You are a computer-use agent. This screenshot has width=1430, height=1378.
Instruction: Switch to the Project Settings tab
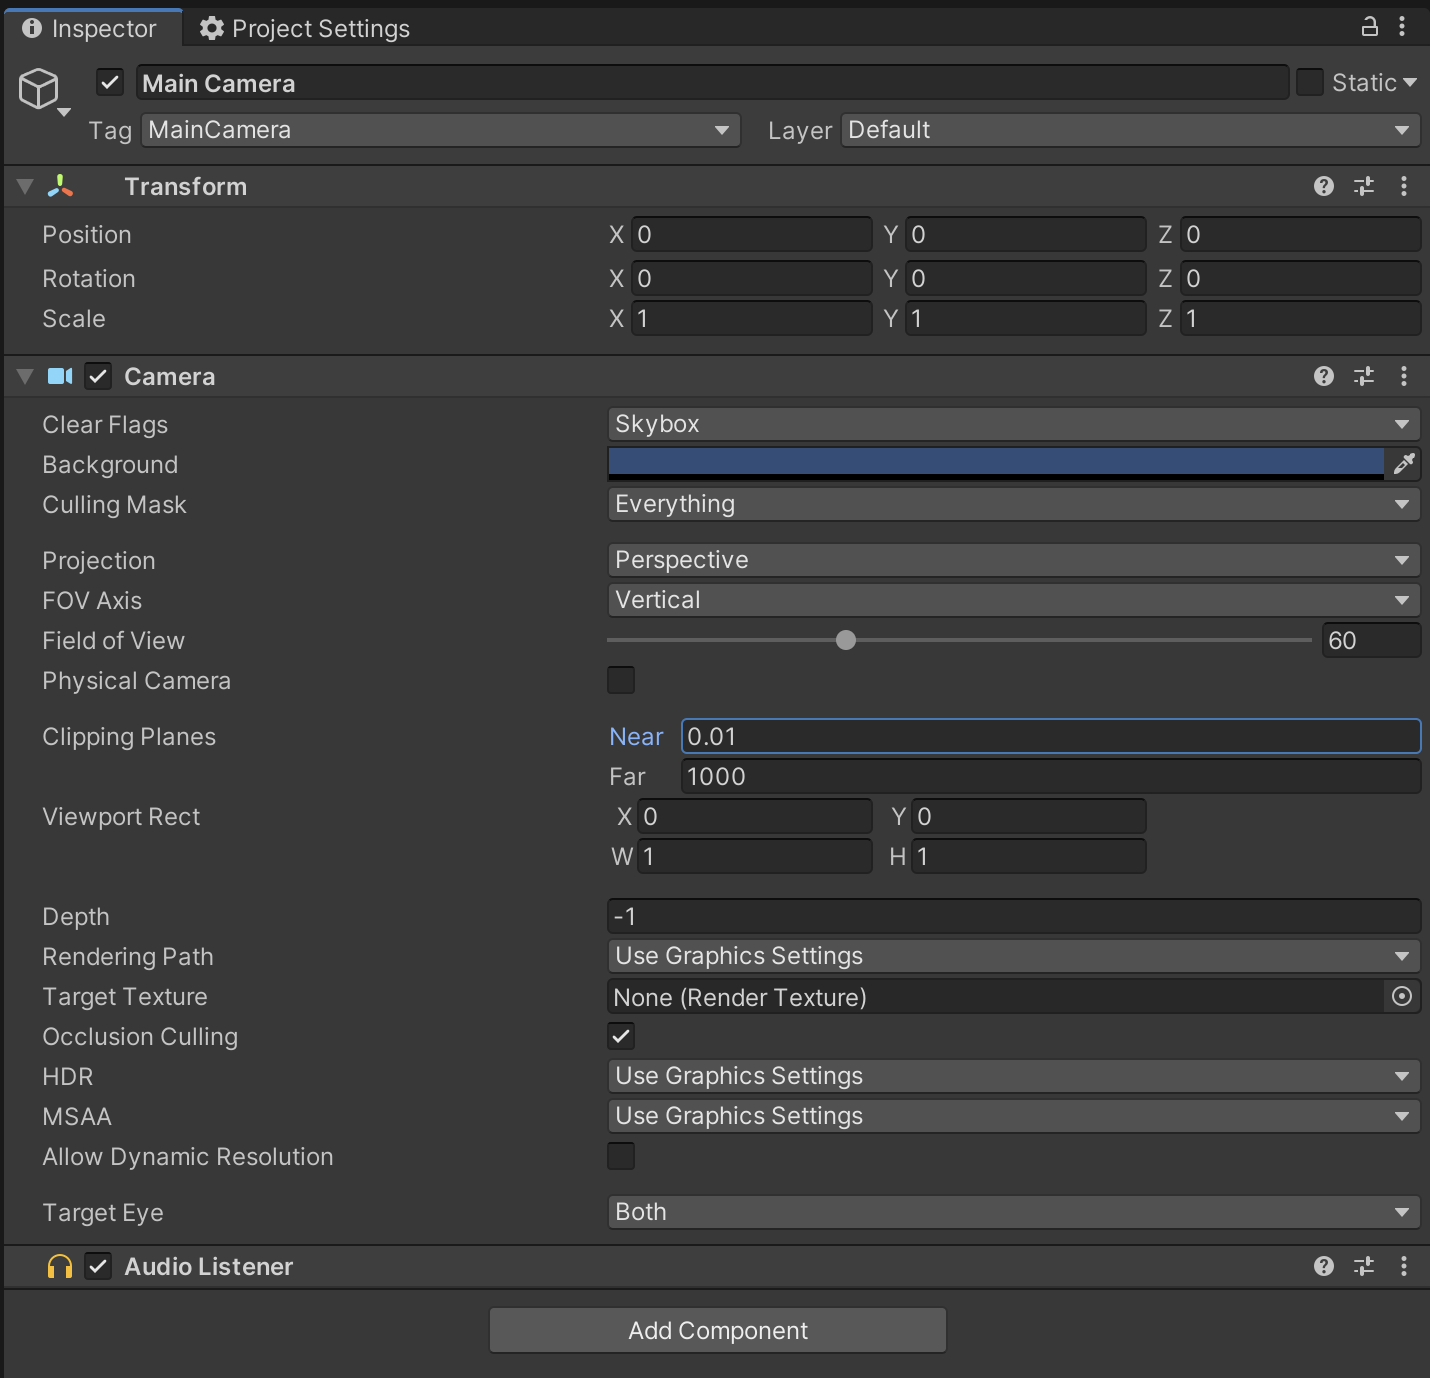tap(303, 28)
